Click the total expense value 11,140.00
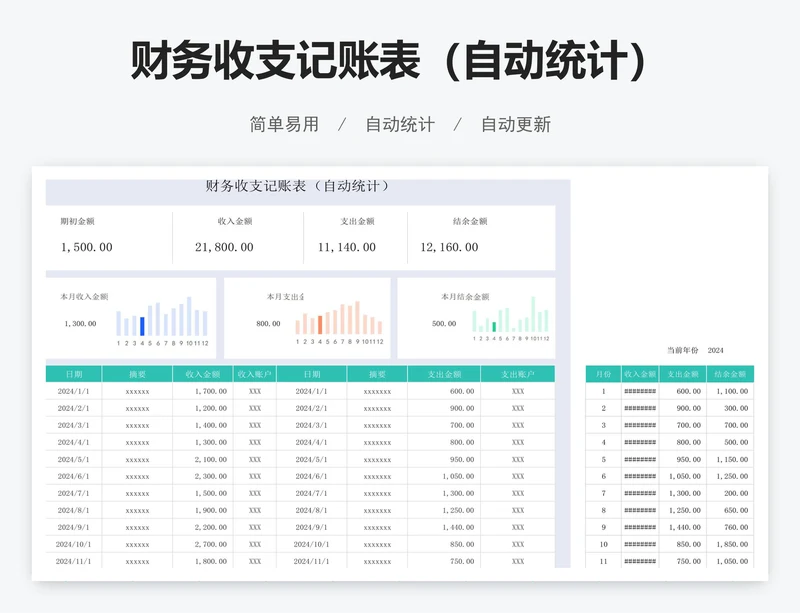This screenshot has width=800, height=613. click(346, 247)
